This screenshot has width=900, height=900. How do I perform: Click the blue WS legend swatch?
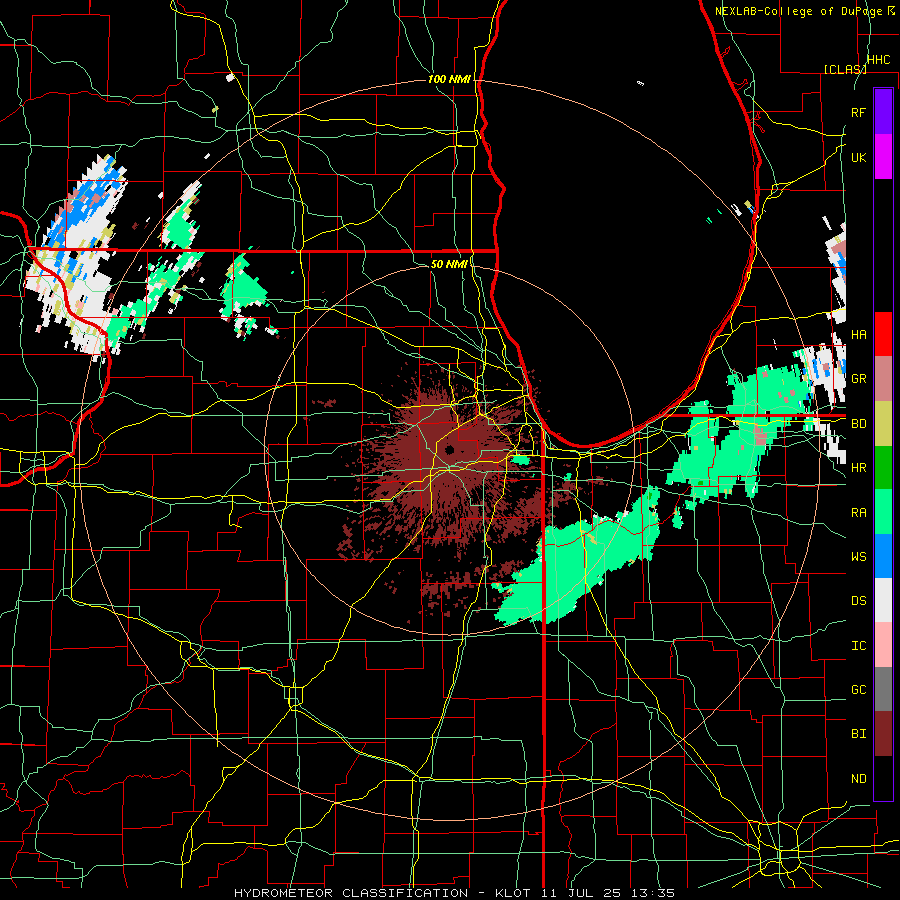pos(883,556)
